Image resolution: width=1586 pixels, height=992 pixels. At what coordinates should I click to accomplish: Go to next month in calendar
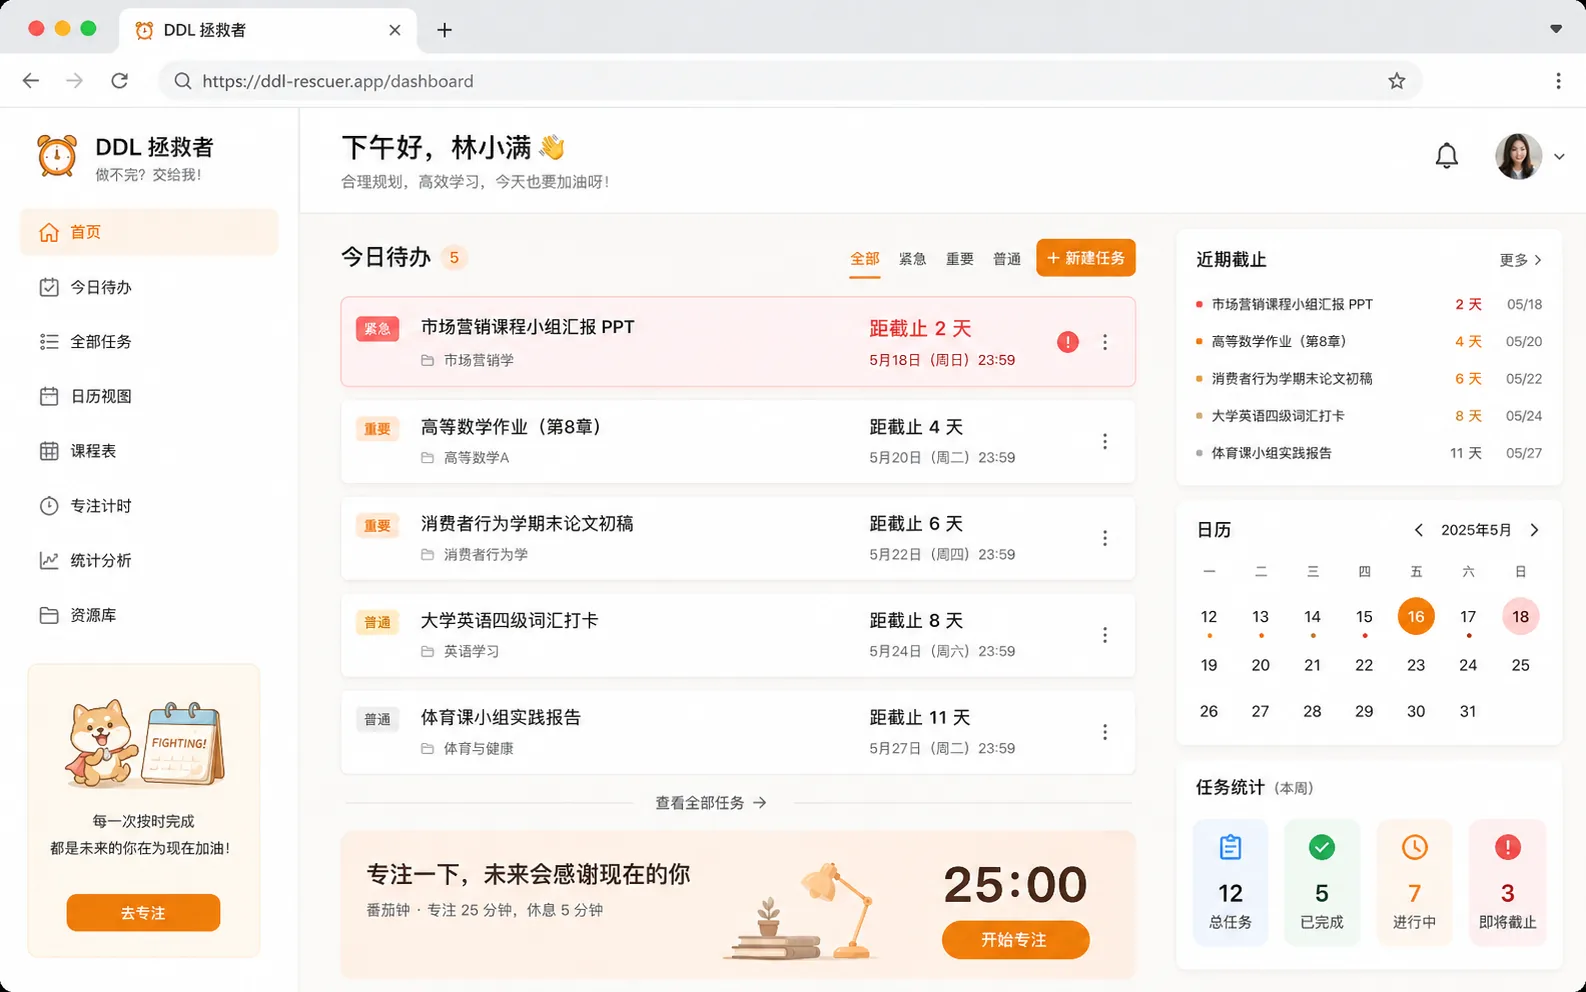tap(1534, 530)
